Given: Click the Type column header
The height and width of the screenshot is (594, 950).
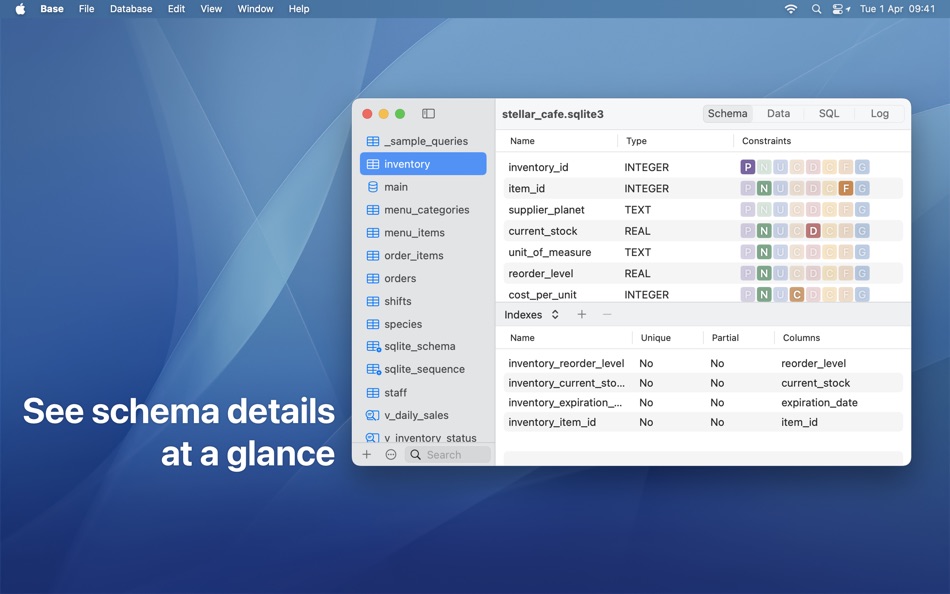Looking at the screenshot, I should coord(636,141).
